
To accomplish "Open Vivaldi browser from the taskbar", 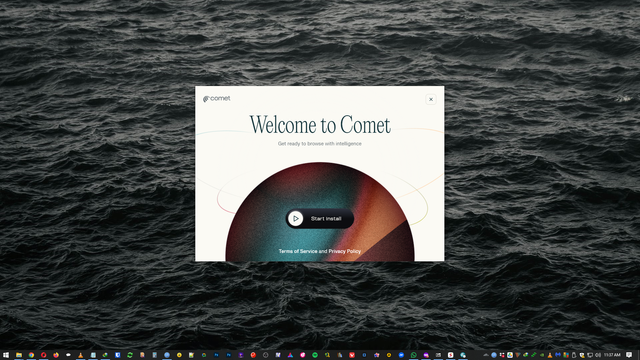I will pos(351,355).
